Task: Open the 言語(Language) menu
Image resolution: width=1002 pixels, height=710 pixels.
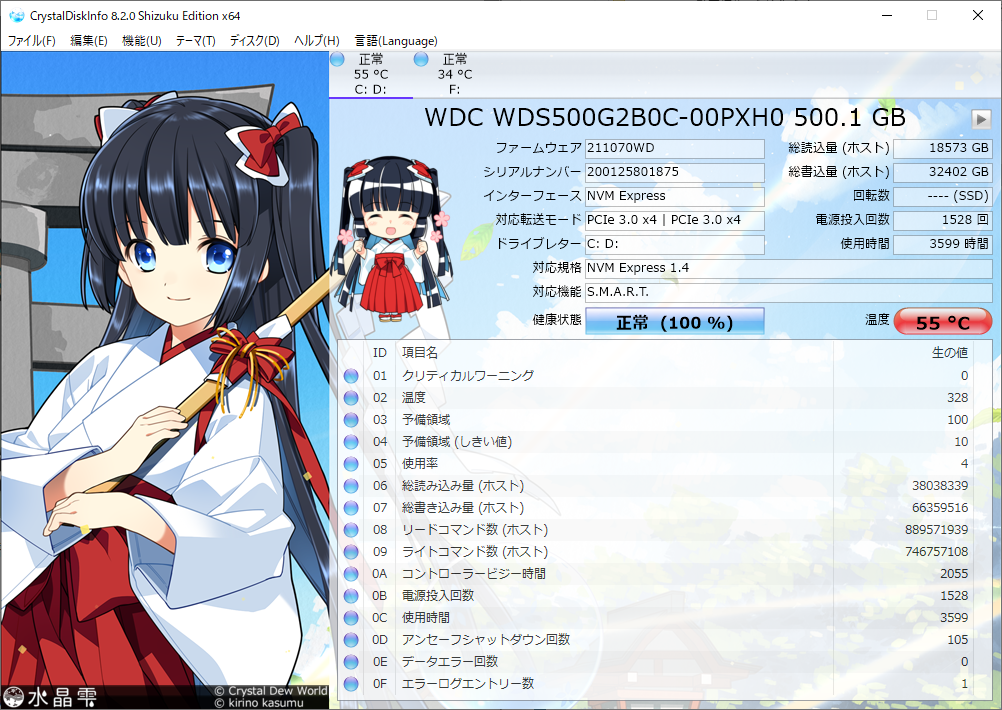Action: click(395, 41)
